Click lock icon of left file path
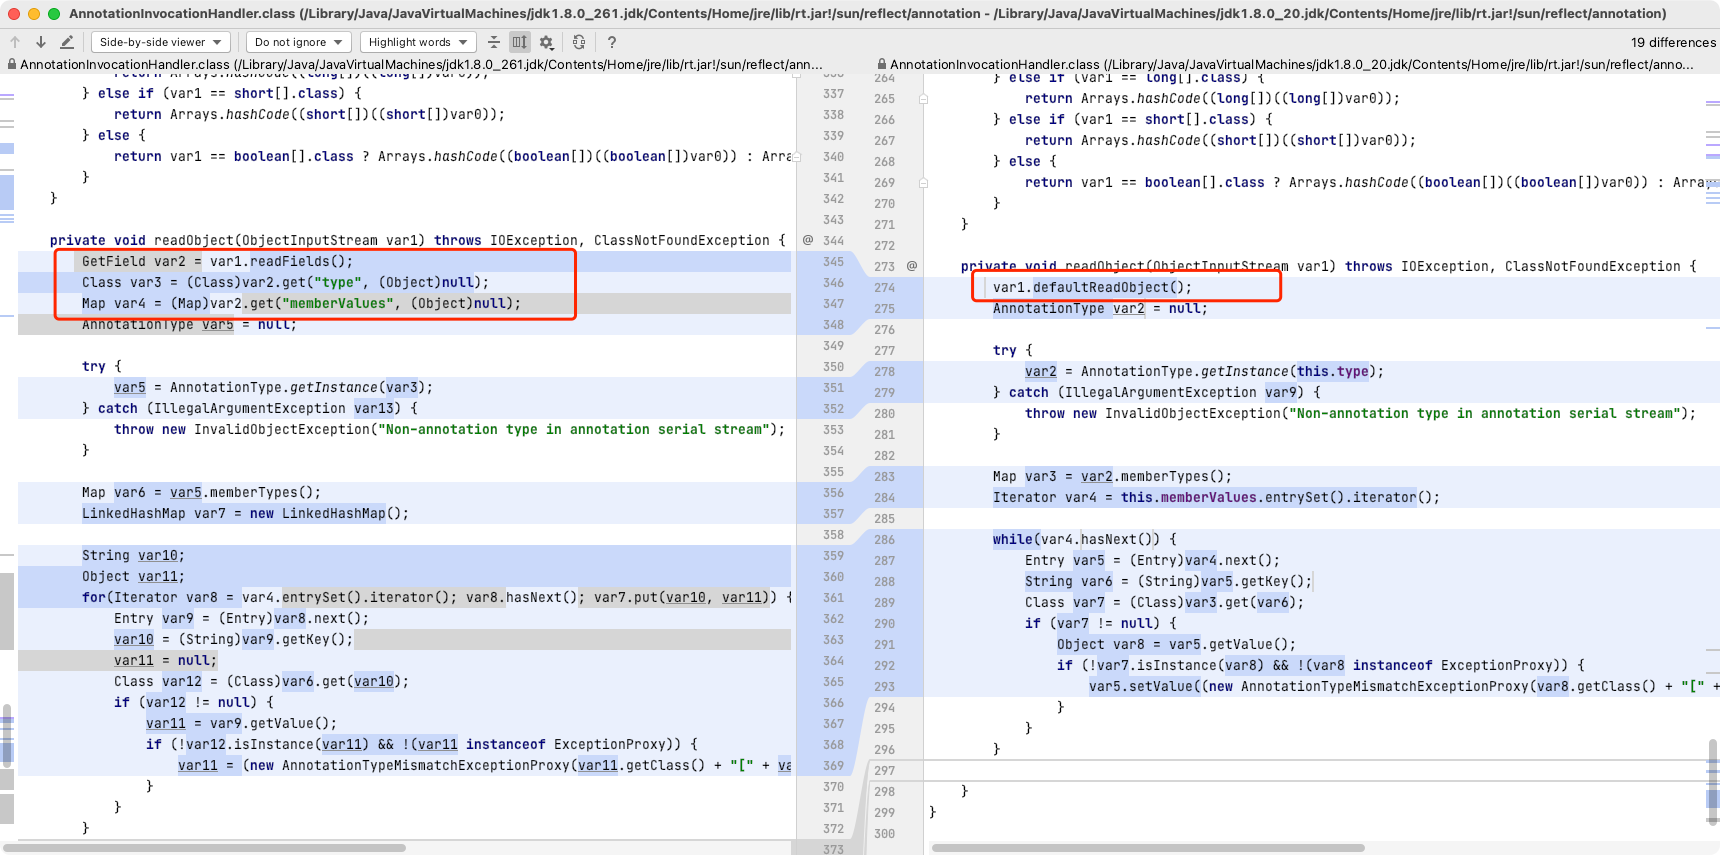Viewport: 1720px width, 855px height. [x=12, y=64]
